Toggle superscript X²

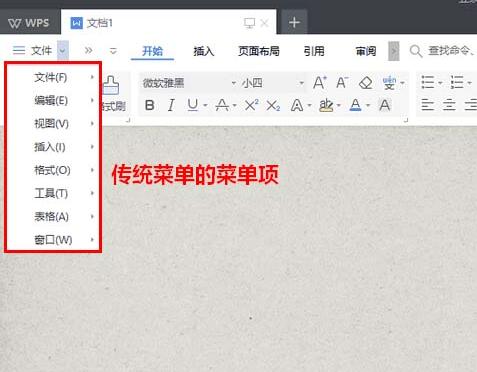(x=251, y=105)
